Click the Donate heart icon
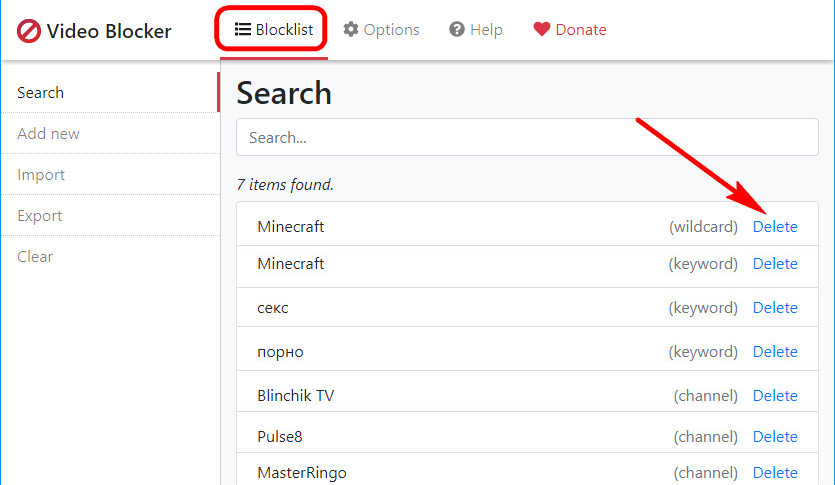Image resolution: width=835 pixels, height=485 pixels. (542, 29)
